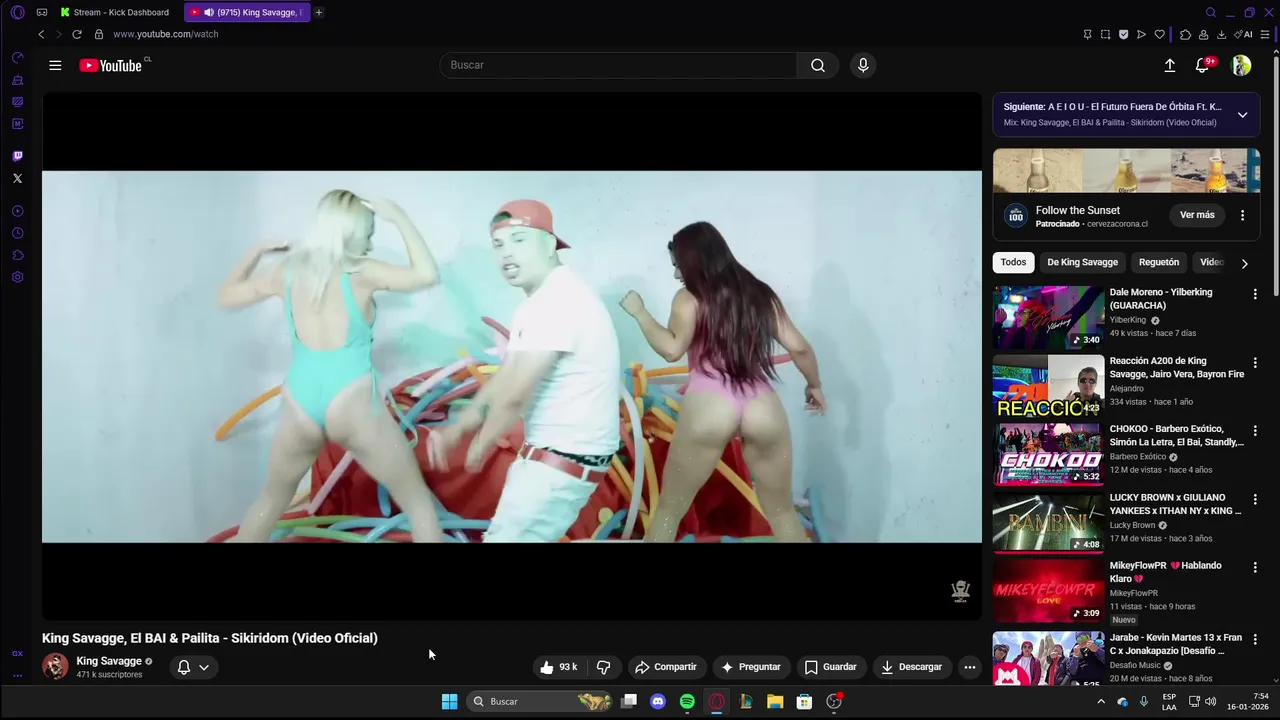
Task: Toggle notification bell for King Savagge
Action: click(183, 667)
